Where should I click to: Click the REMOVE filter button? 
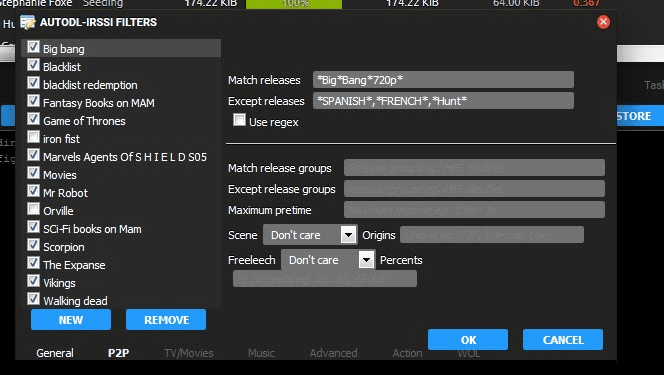coord(166,320)
